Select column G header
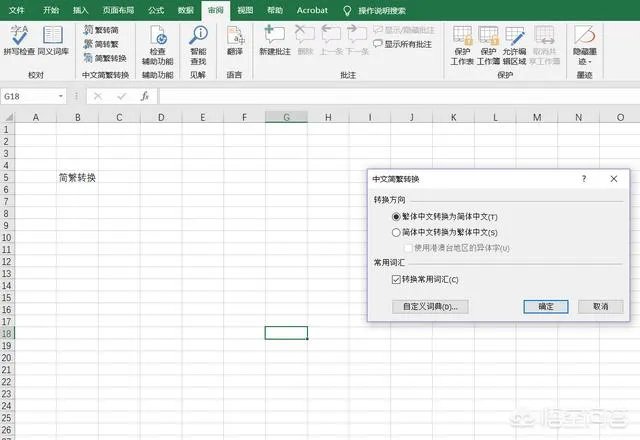The width and height of the screenshot is (640, 440). point(287,117)
